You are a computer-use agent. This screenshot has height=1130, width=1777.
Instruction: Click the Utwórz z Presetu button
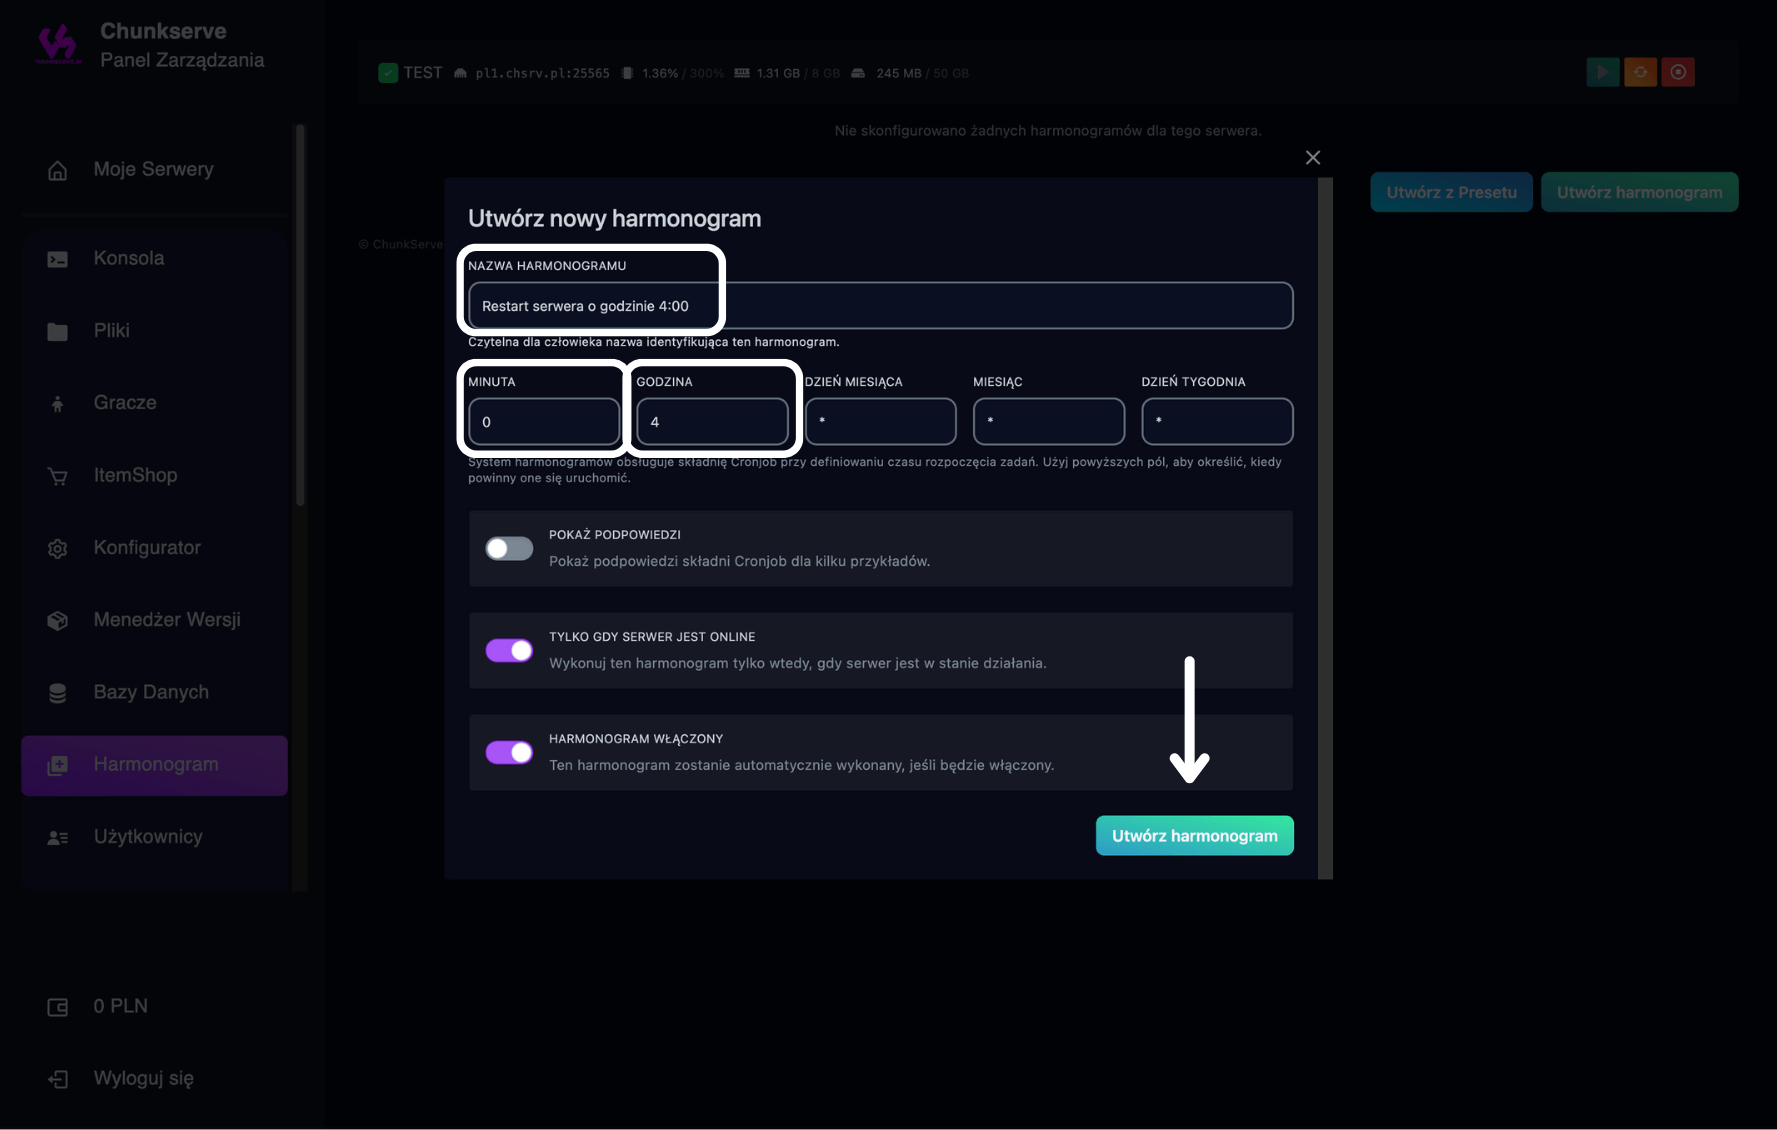pos(1451,192)
